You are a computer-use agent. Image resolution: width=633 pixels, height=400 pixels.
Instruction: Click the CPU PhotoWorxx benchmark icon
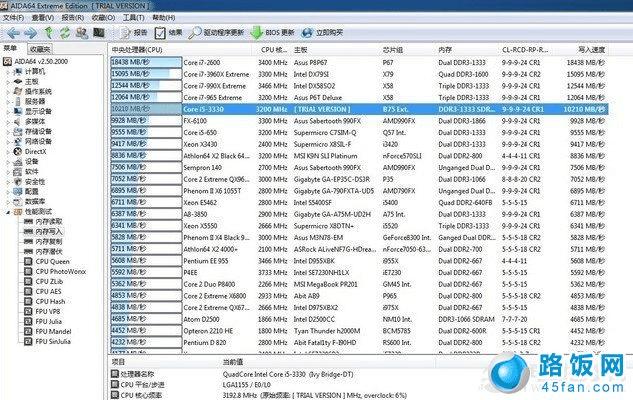coord(28,272)
